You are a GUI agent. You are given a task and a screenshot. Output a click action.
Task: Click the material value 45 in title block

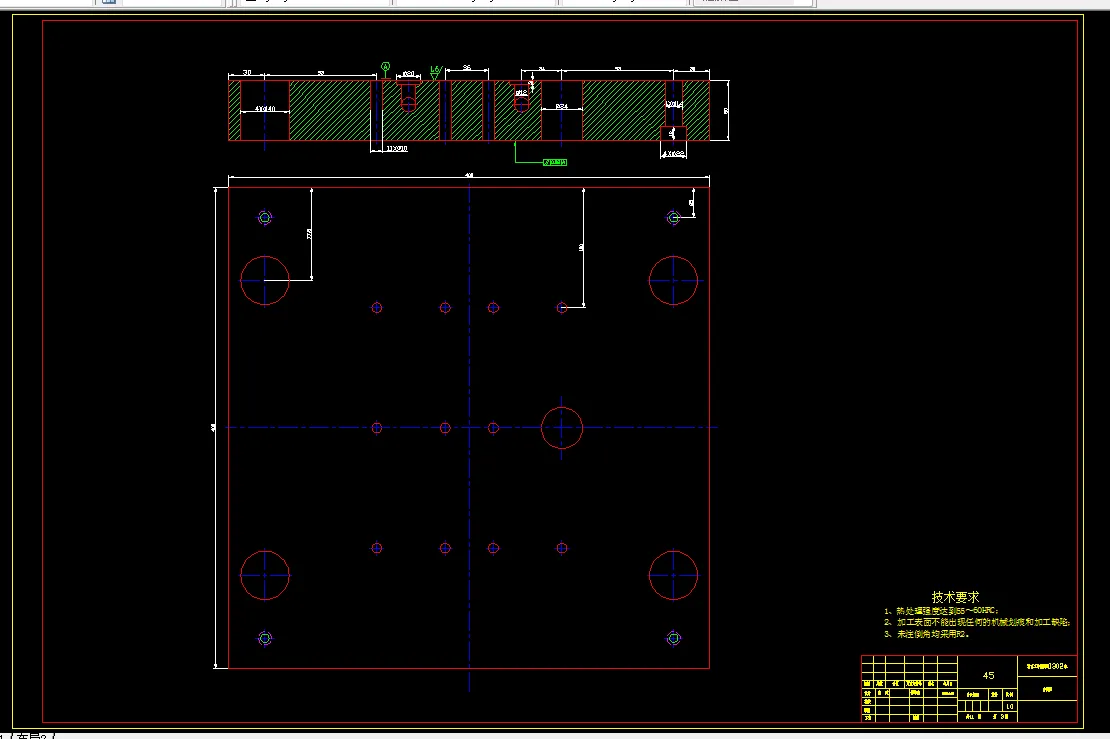[x=988, y=675]
